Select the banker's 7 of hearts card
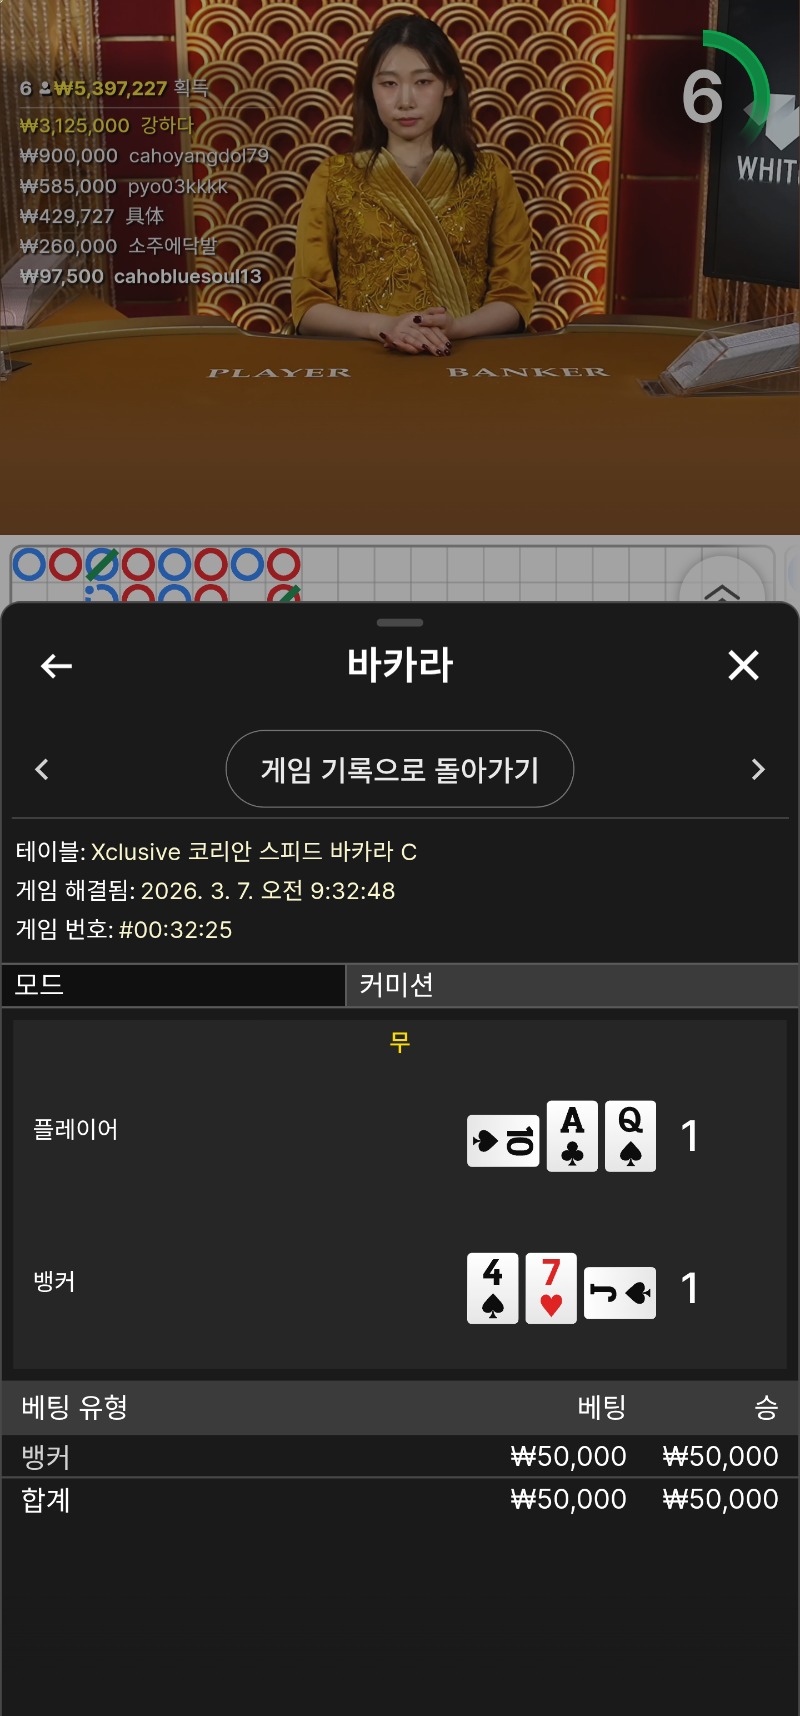This screenshot has height=1716, width=800. (551, 1289)
